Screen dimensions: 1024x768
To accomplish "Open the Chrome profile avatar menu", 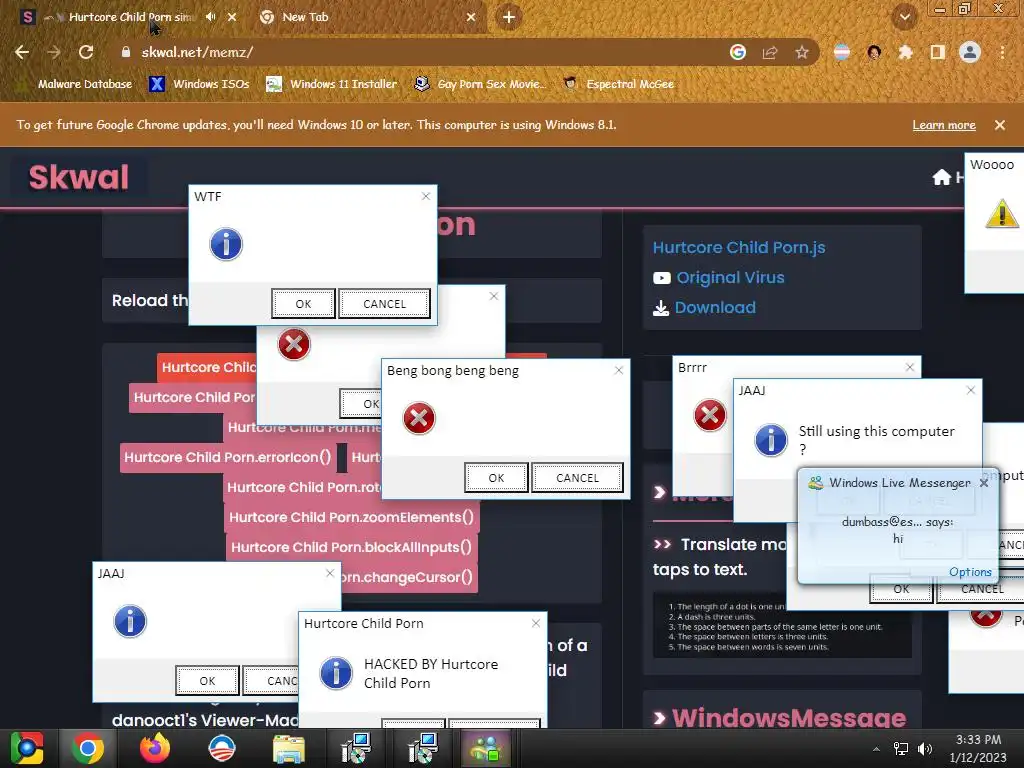I will click(x=970, y=52).
